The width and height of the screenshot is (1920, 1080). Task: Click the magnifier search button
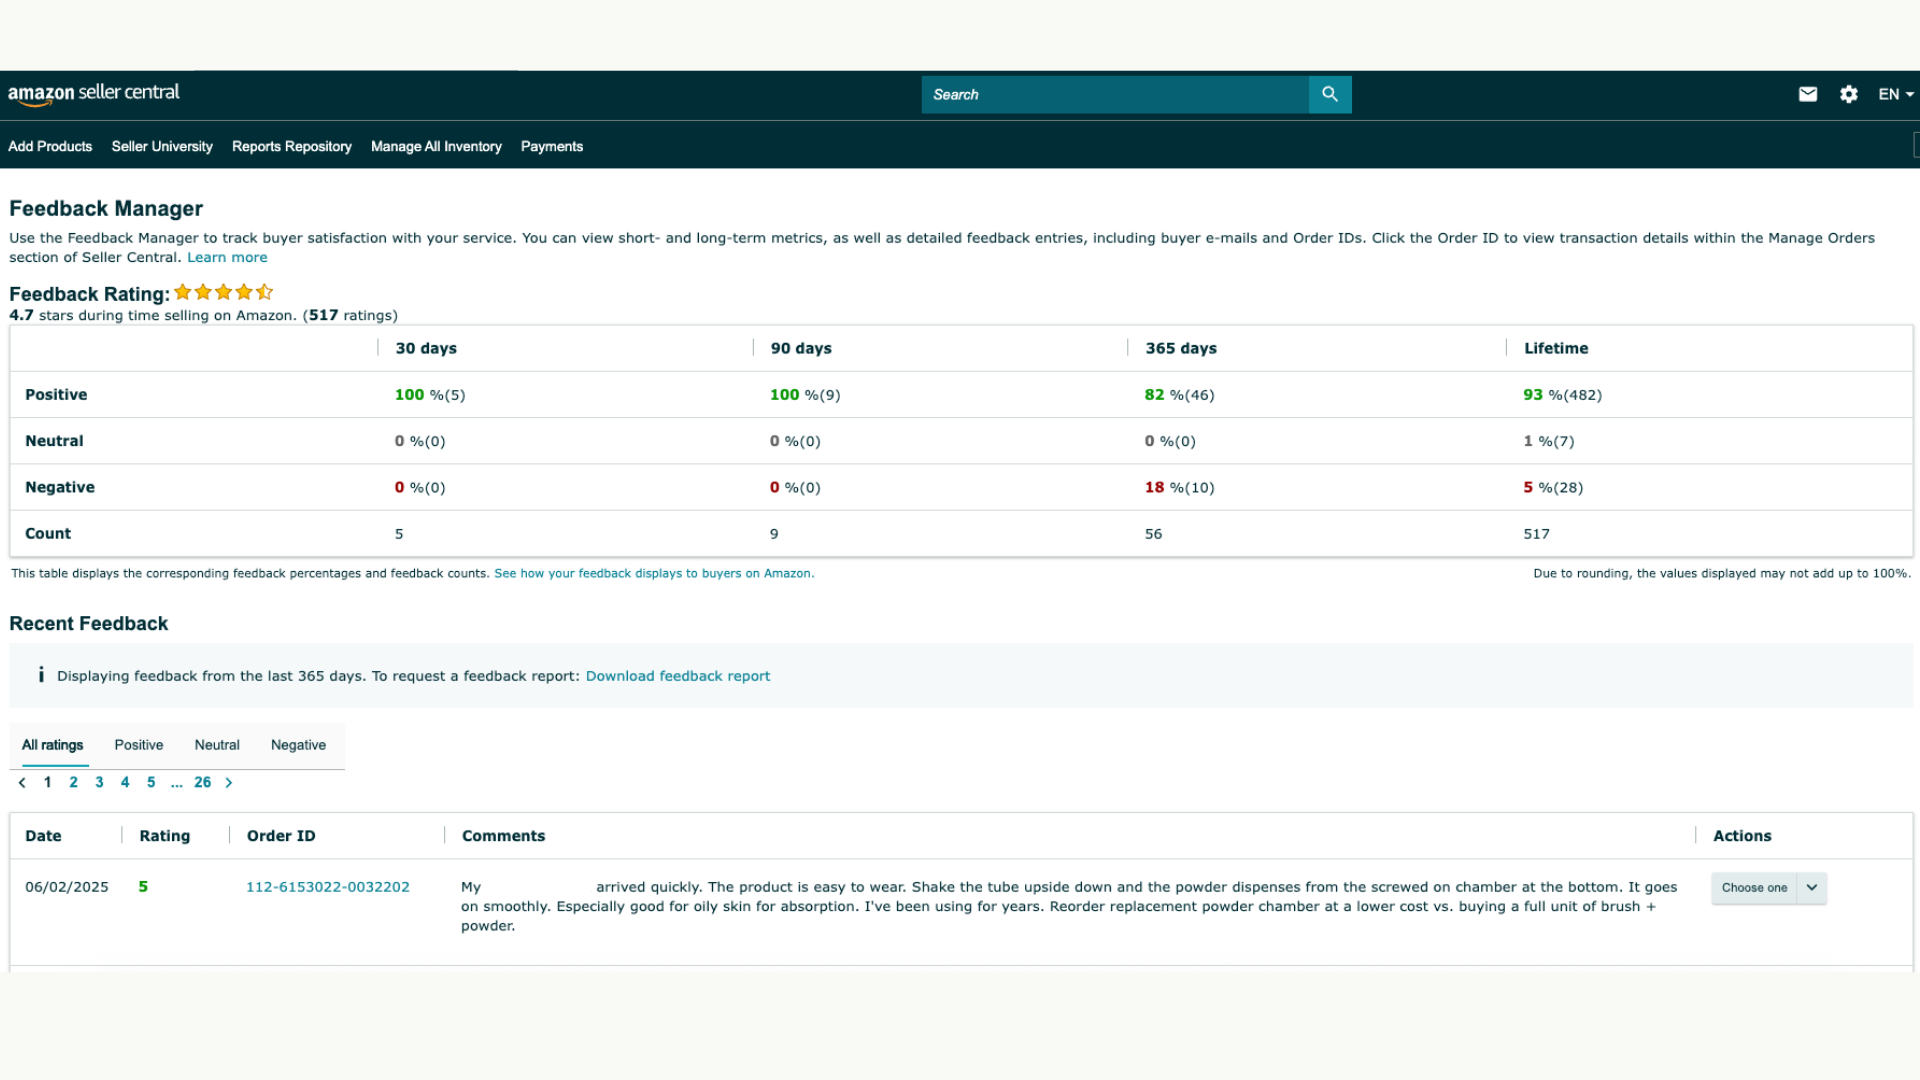point(1330,94)
